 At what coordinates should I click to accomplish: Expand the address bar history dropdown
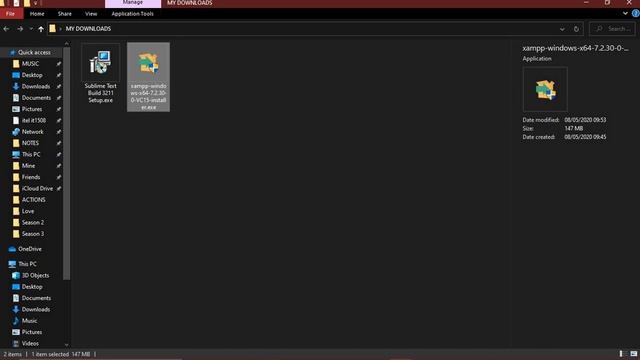(x=562, y=29)
